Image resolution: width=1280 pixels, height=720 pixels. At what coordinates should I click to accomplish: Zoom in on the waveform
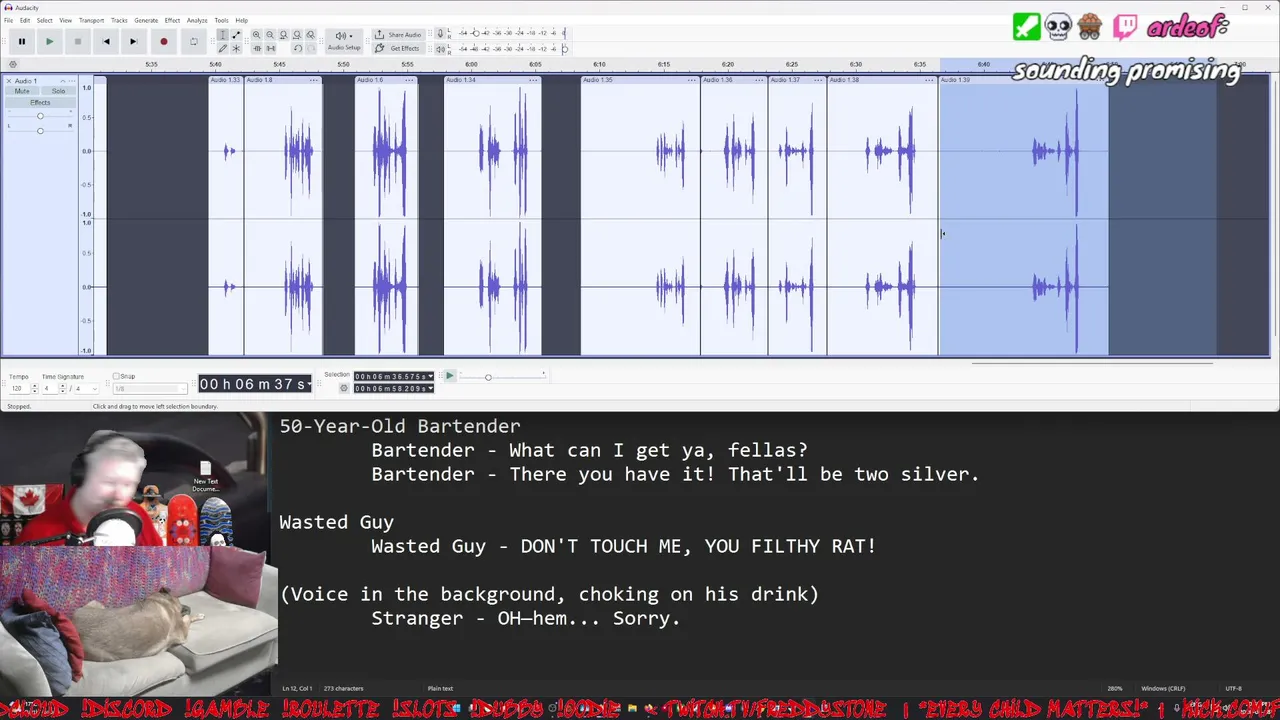pyautogui.click(x=256, y=35)
